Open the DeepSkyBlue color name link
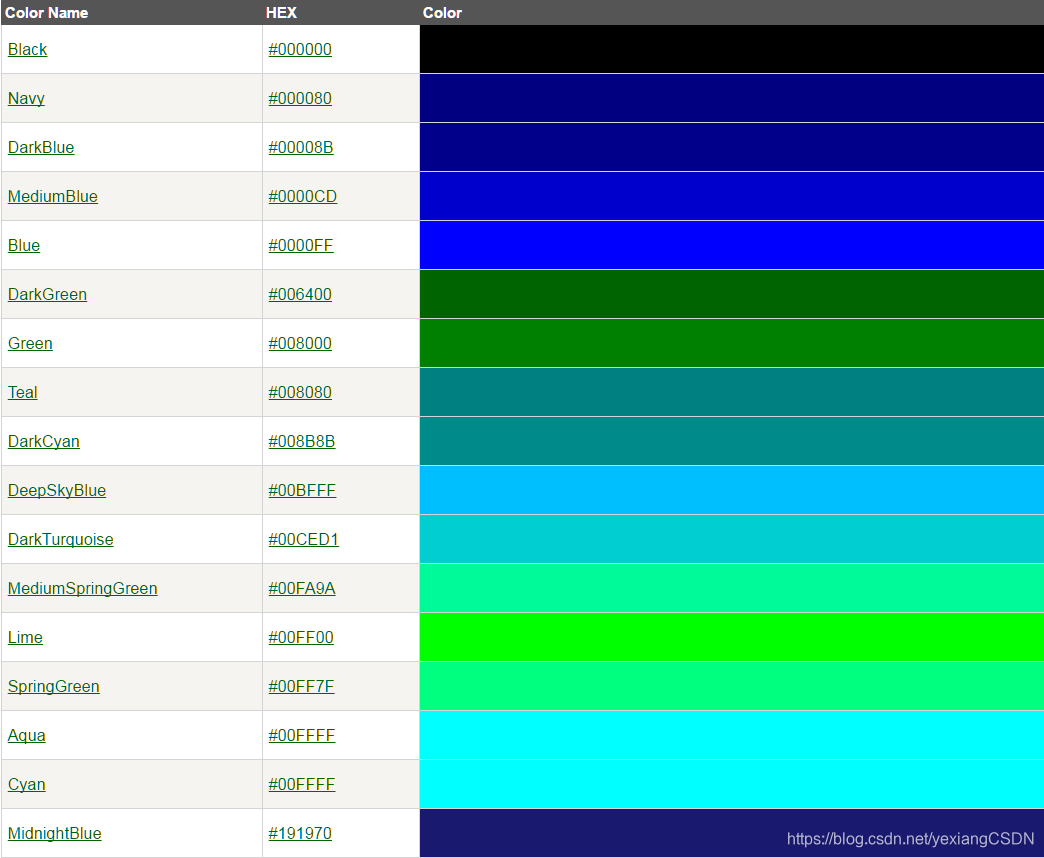The width and height of the screenshot is (1044, 858). click(x=57, y=491)
